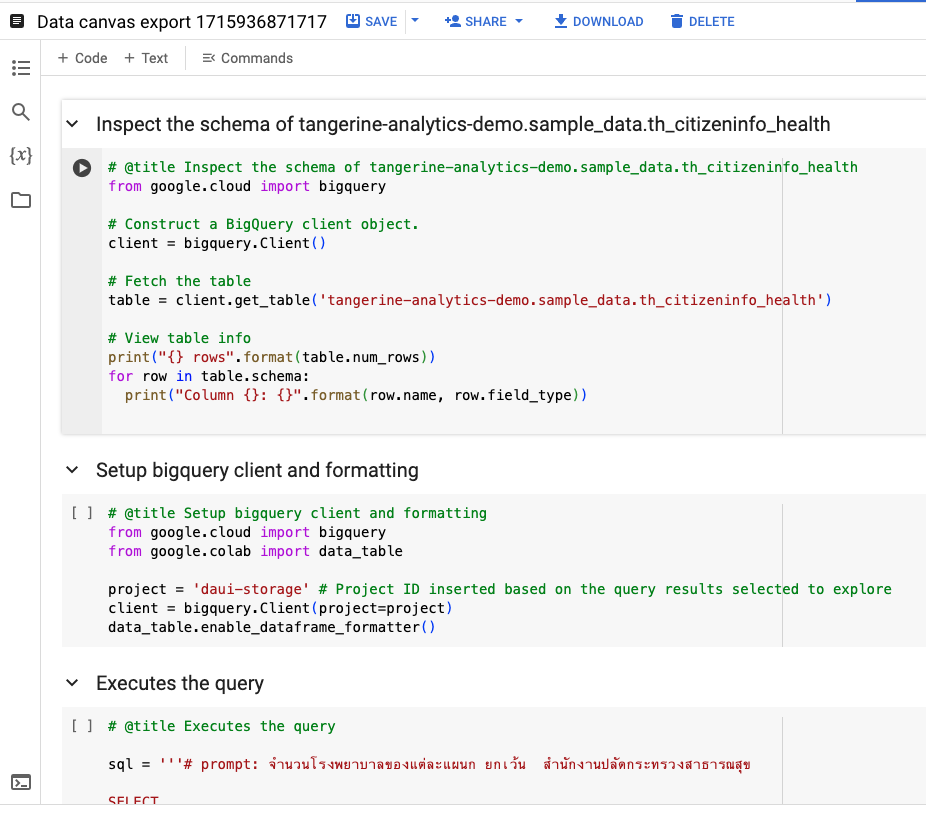The width and height of the screenshot is (926, 817).
Task: Click the 'Executes the query' heading text
Action: (x=180, y=683)
